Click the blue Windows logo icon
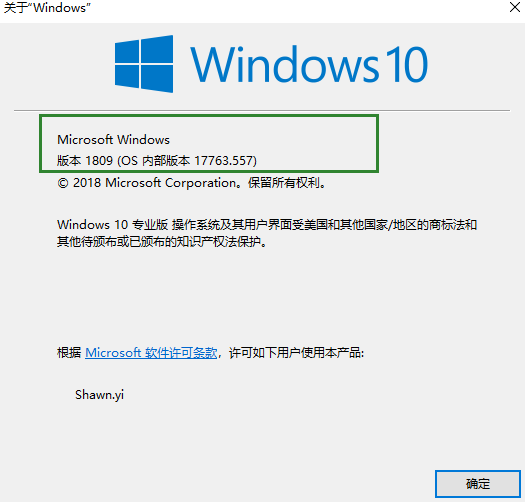Screen dimensions: 525x502 click(144, 64)
